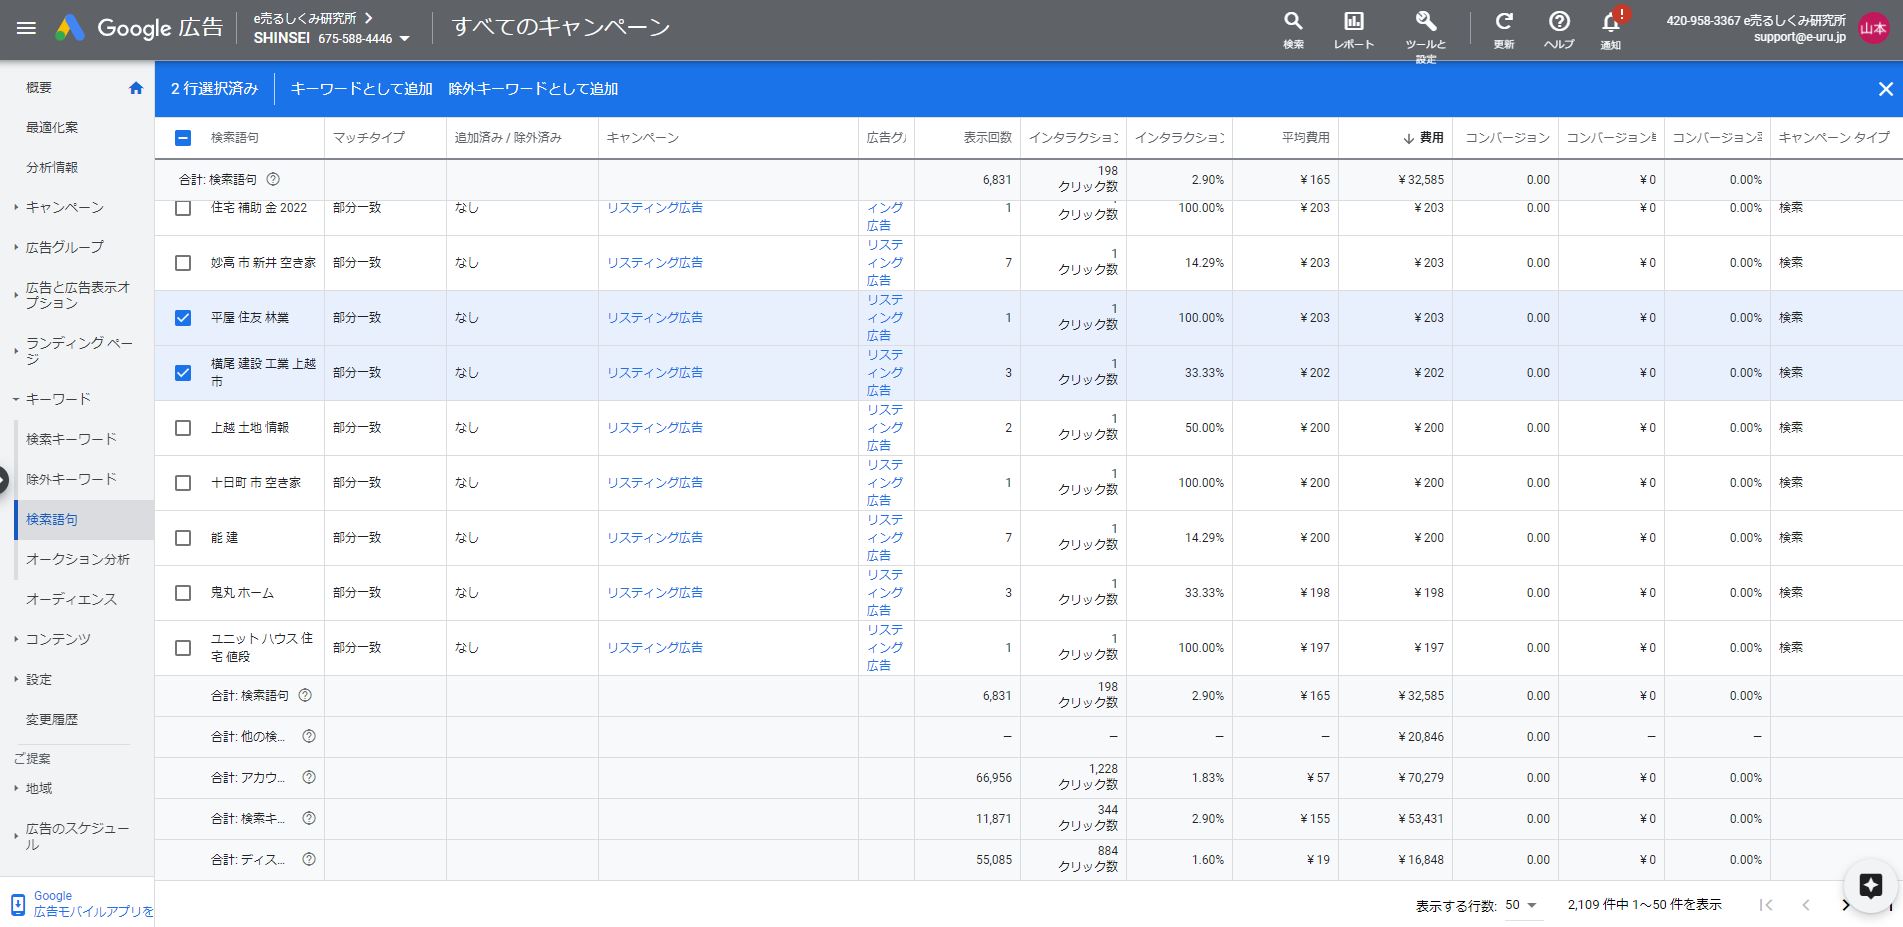Click the Google Ads mobile app icon
The height and width of the screenshot is (927, 1903).
tap(17, 904)
